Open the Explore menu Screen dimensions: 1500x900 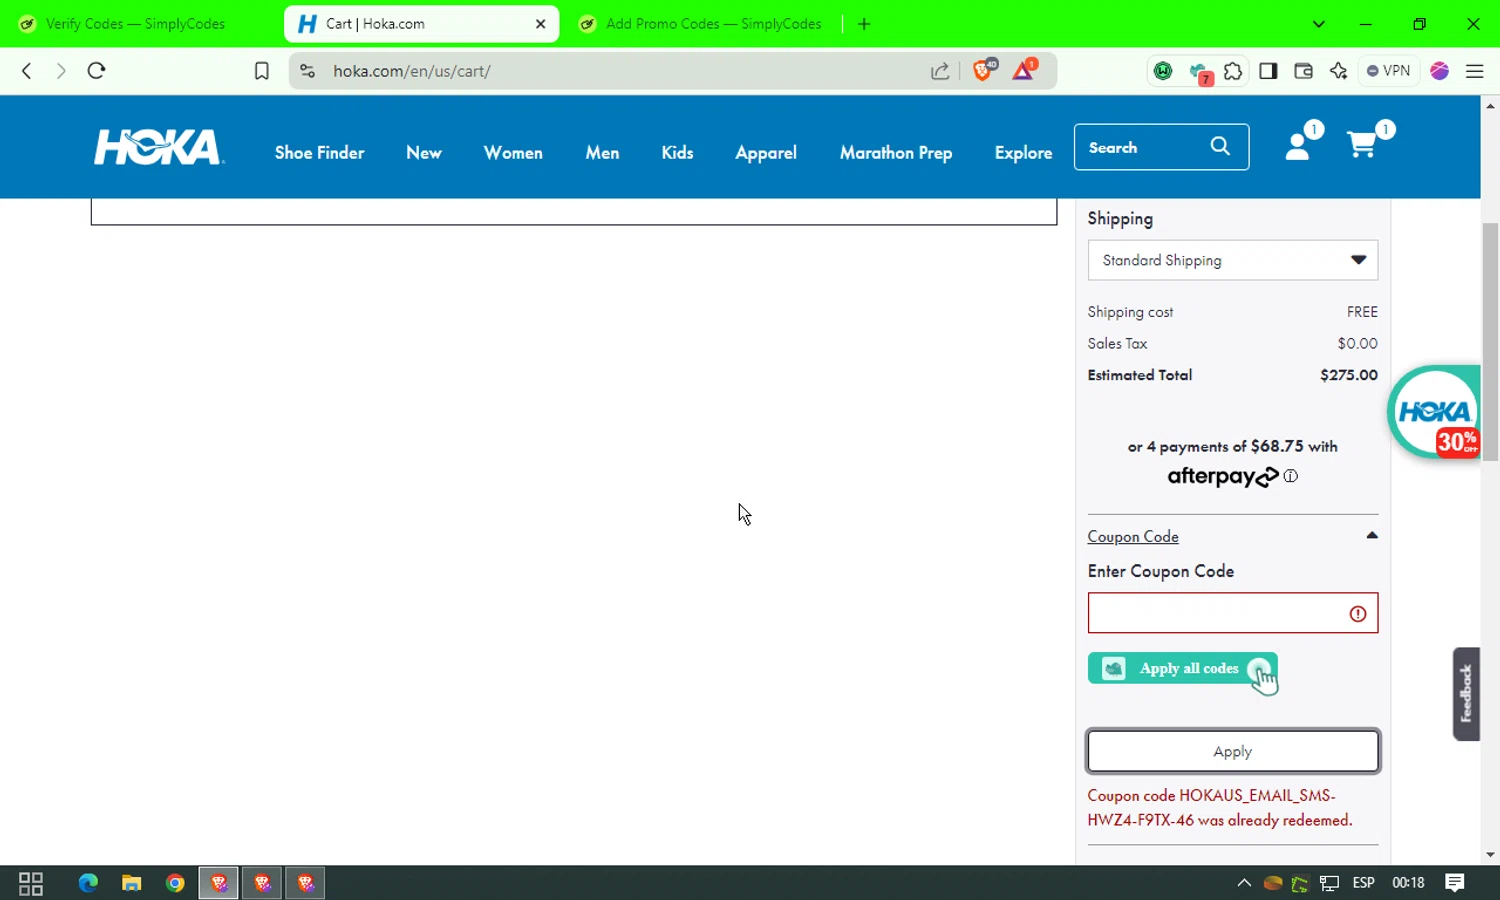[x=1023, y=153]
